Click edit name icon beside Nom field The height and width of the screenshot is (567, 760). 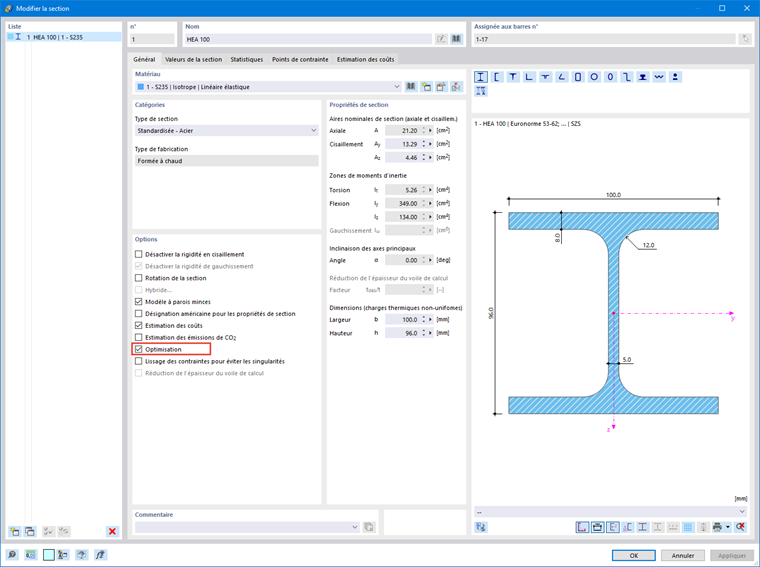click(x=441, y=39)
